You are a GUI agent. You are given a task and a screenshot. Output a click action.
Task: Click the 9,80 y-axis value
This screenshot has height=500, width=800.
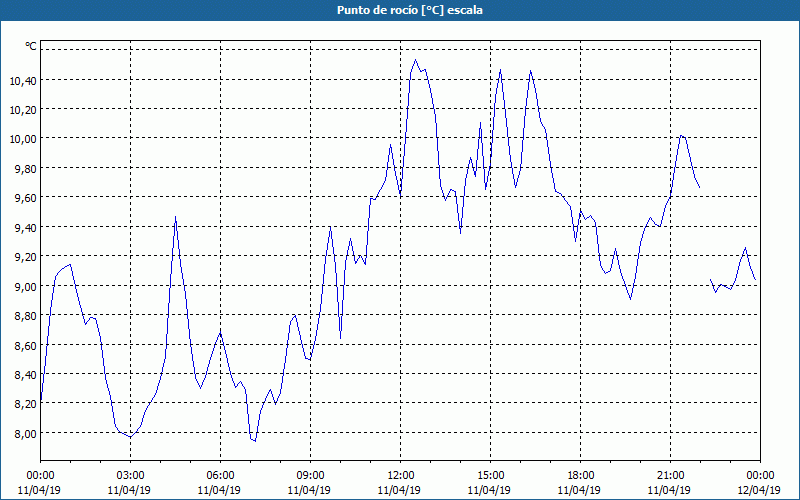(26, 168)
